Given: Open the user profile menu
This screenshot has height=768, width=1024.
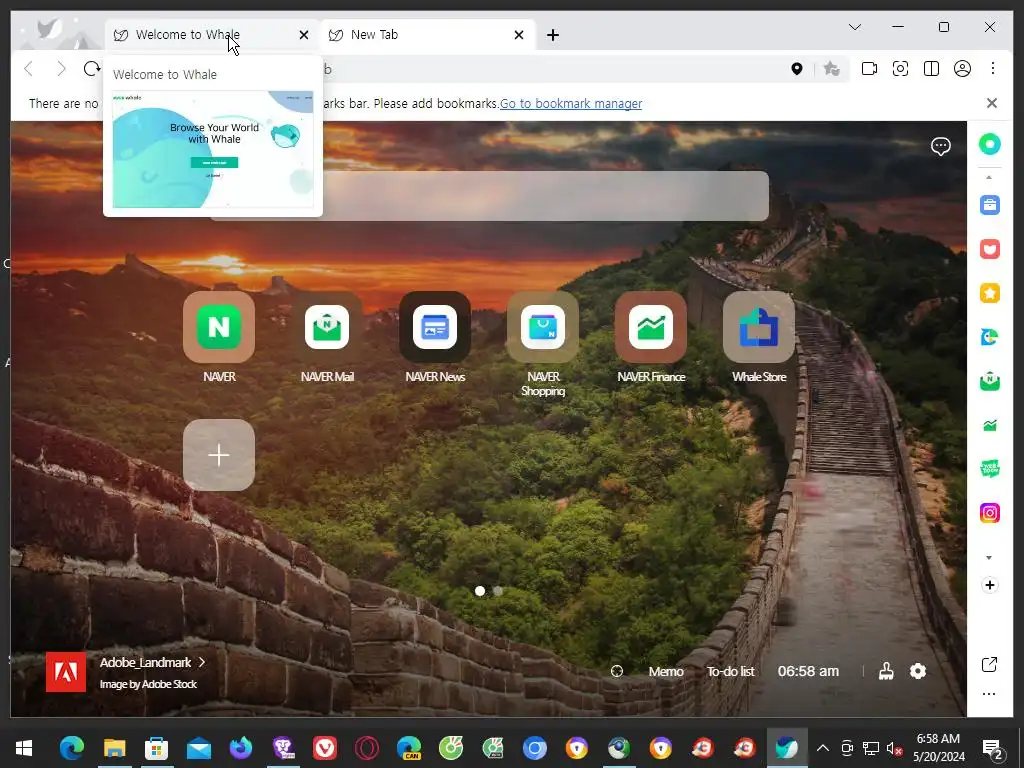Looking at the screenshot, I should [962, 69].
